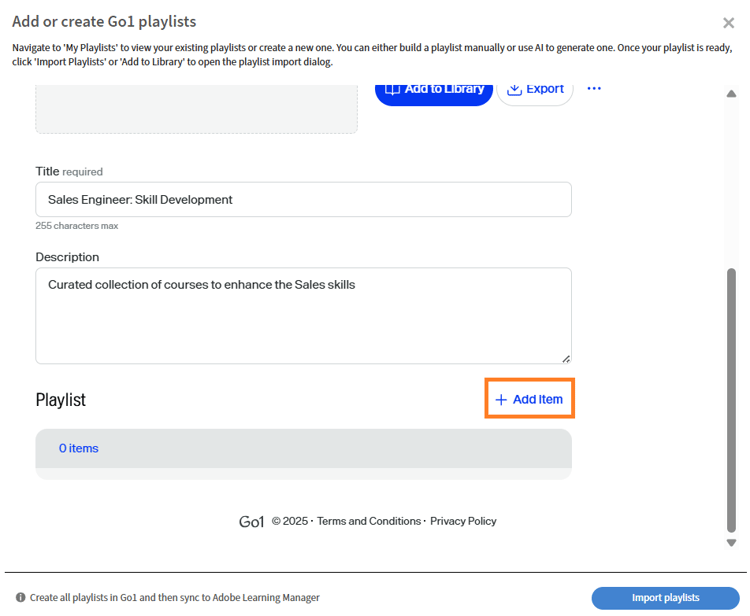750x616 pixels.
Task: Click the Title field label
Action: point(47,172)
